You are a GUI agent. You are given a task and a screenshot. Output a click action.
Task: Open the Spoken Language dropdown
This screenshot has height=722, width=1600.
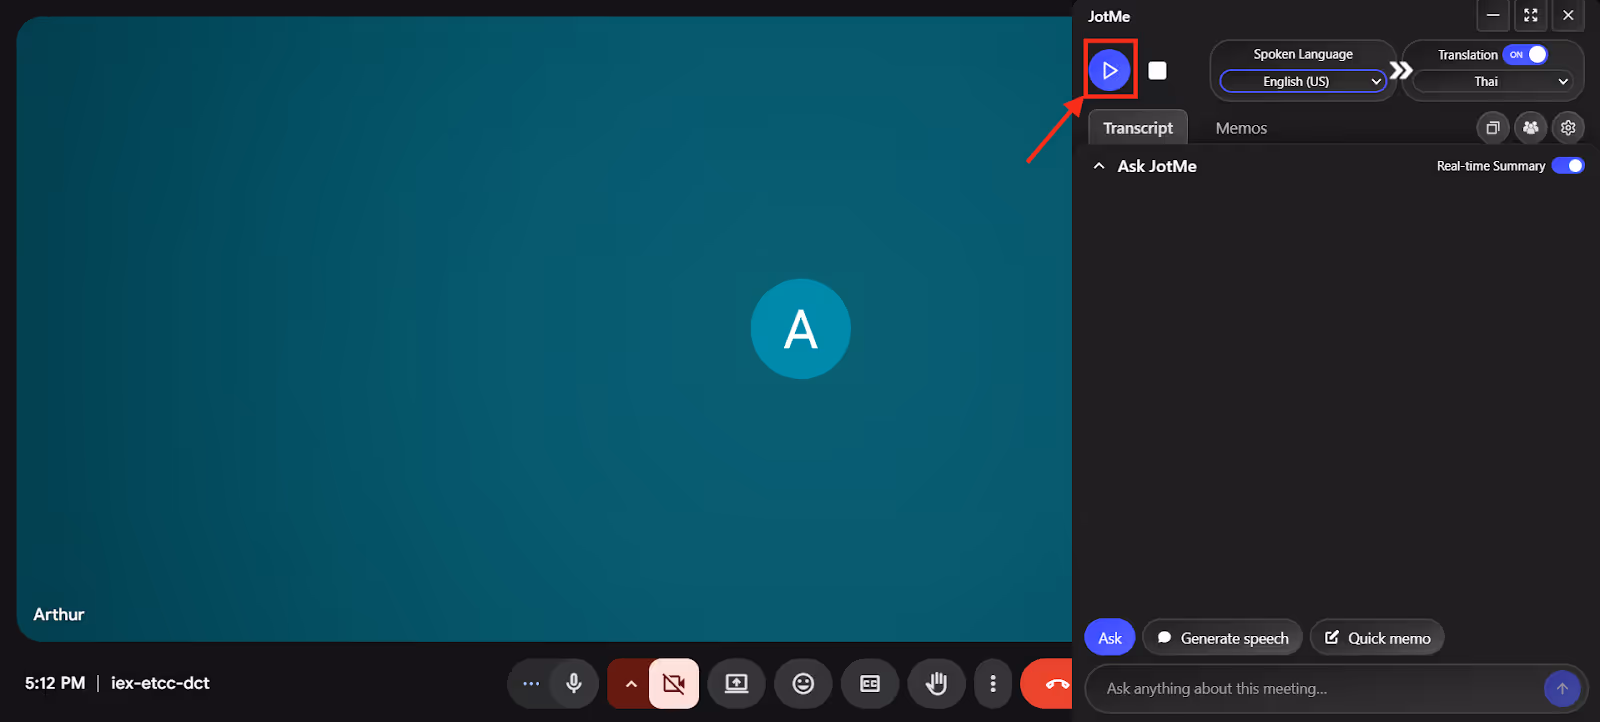click(1303, 82)
